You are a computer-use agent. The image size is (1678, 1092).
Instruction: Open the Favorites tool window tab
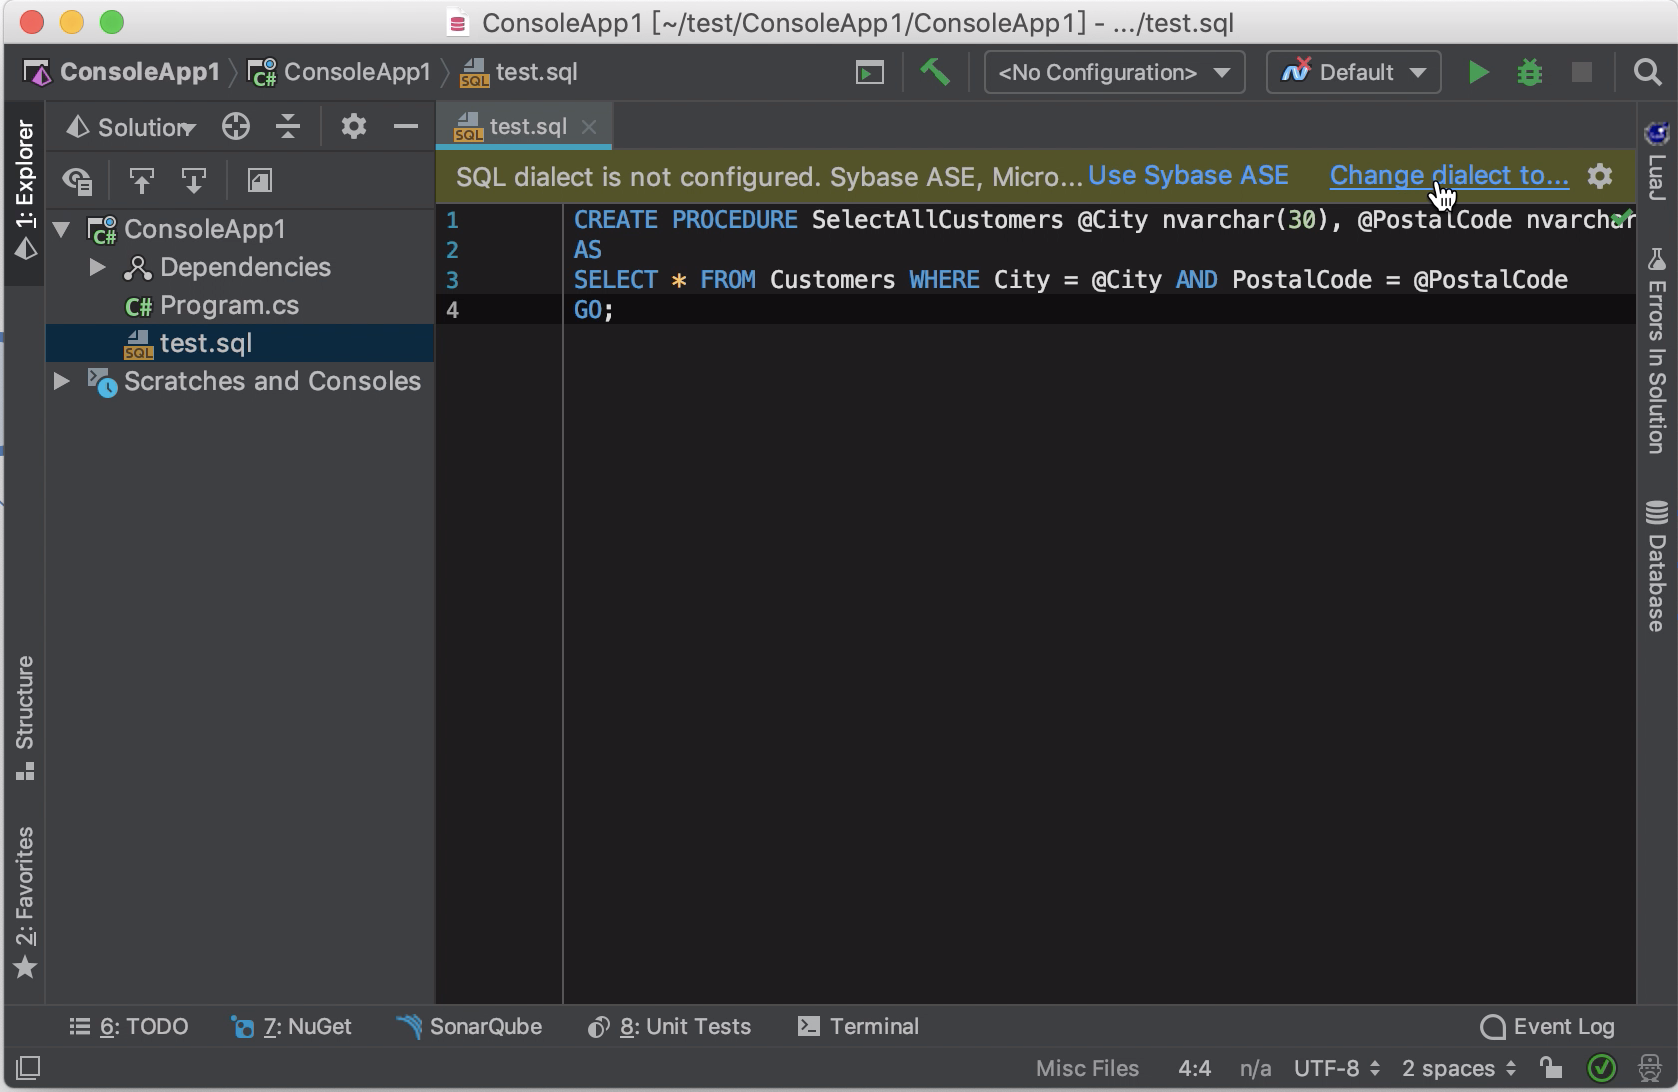pyautogui.click(x=25, y=902)
